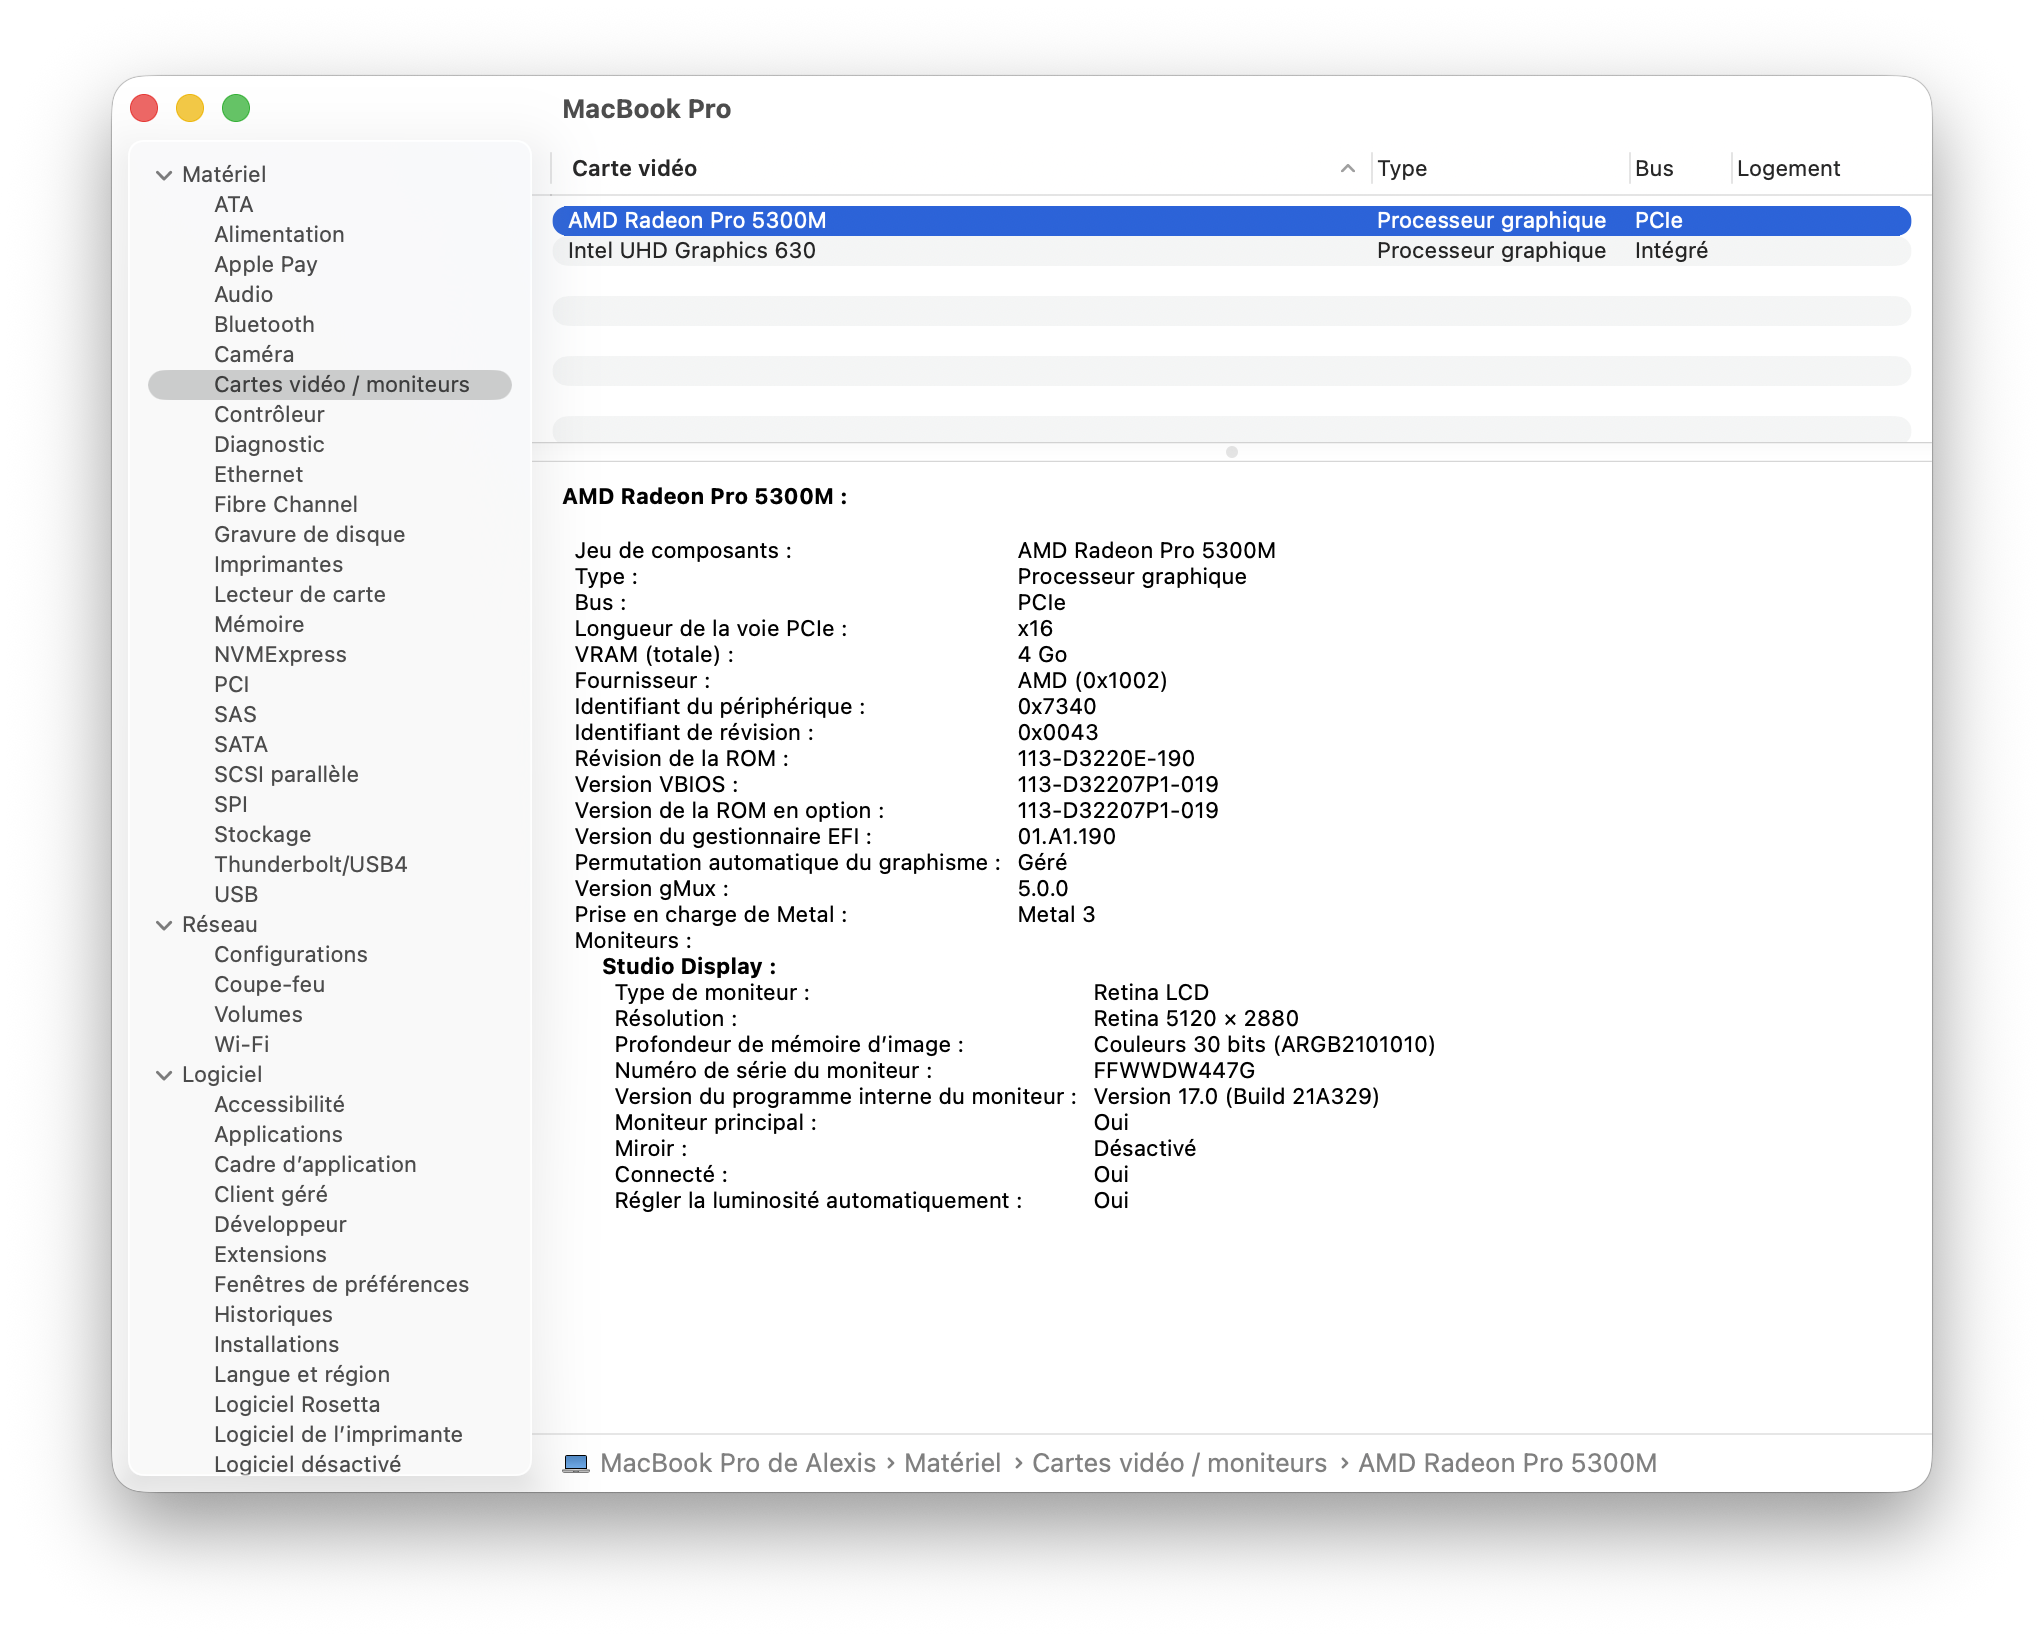This screenshot has height=1640, width=2044.
Task: Select Accessibilité under Logiciel
Action: (279, 1104)
